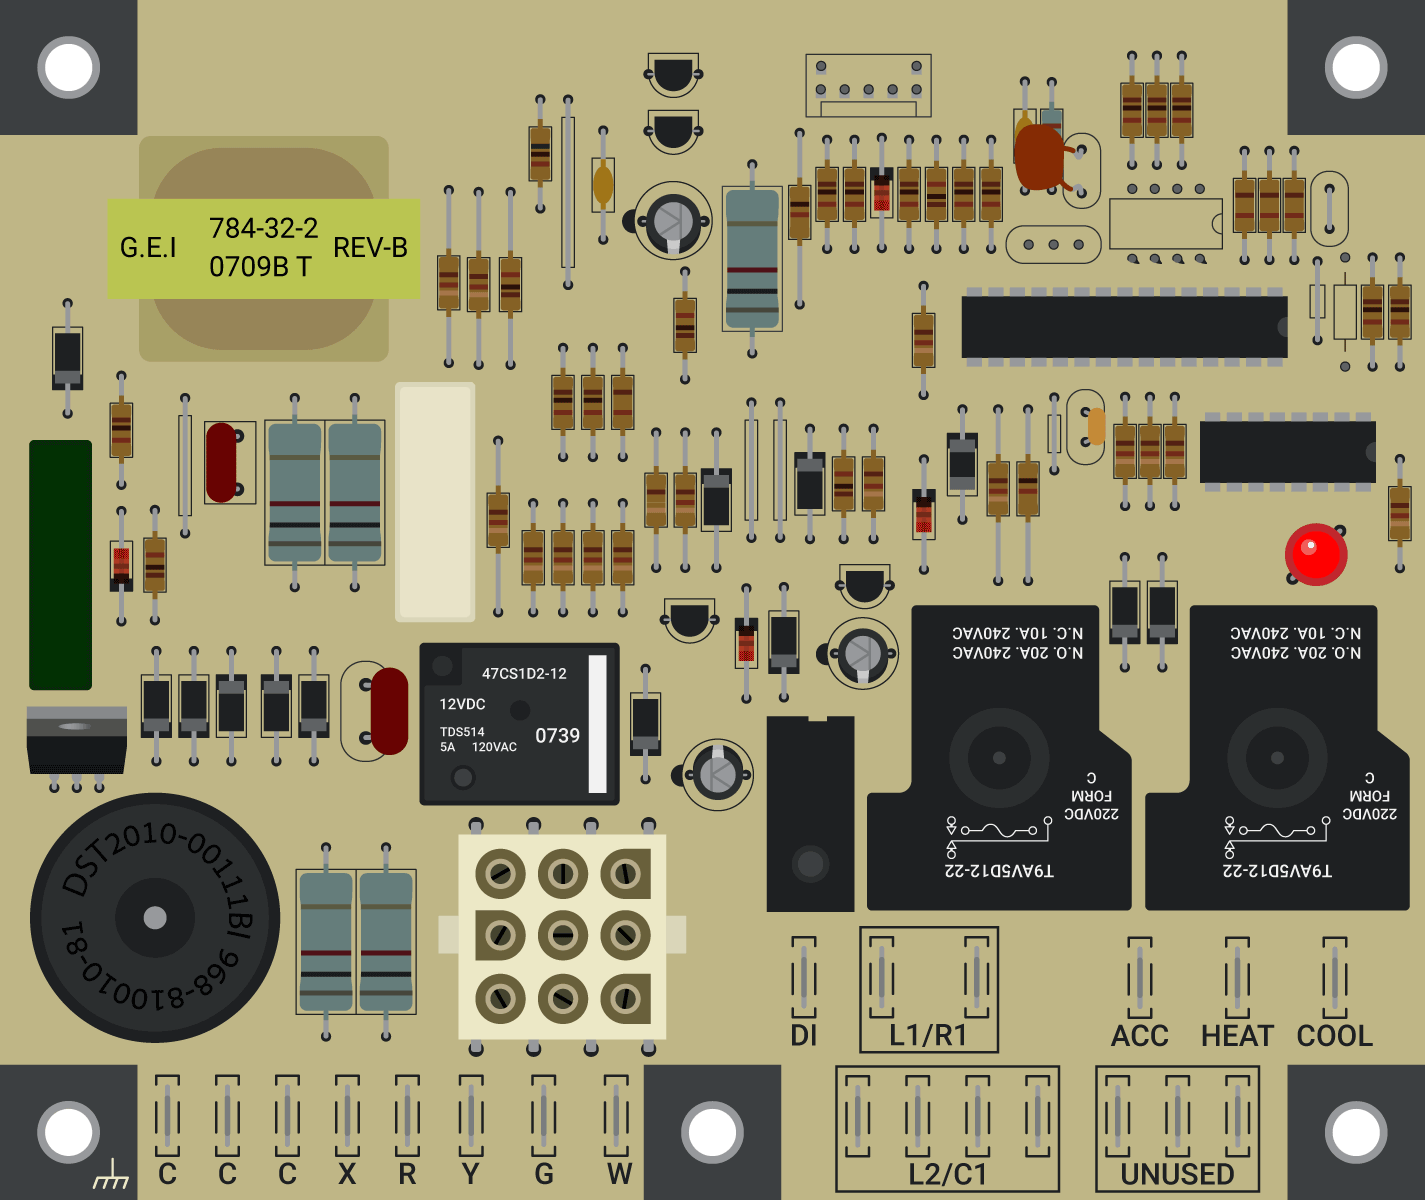
Task: Click the T9AV5D12-22 relay above L1/R1
Action: (x=999, y=757)
